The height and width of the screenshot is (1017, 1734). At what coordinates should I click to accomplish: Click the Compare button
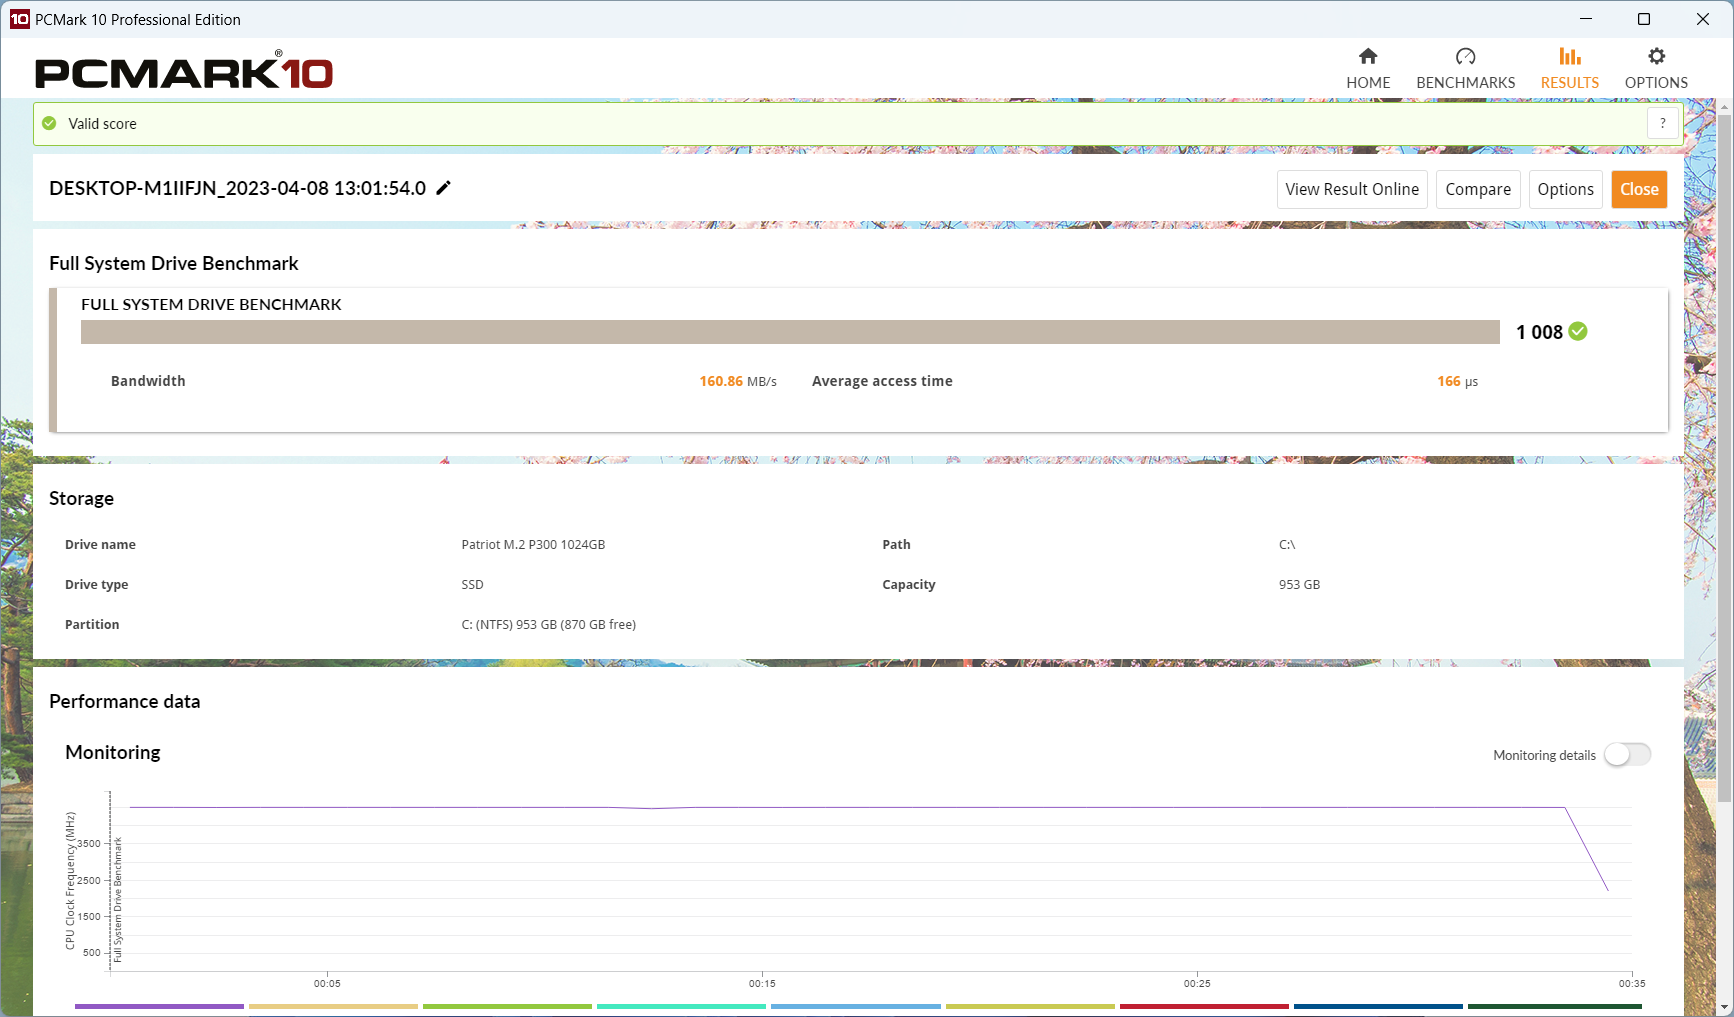tap(1478, 189)
